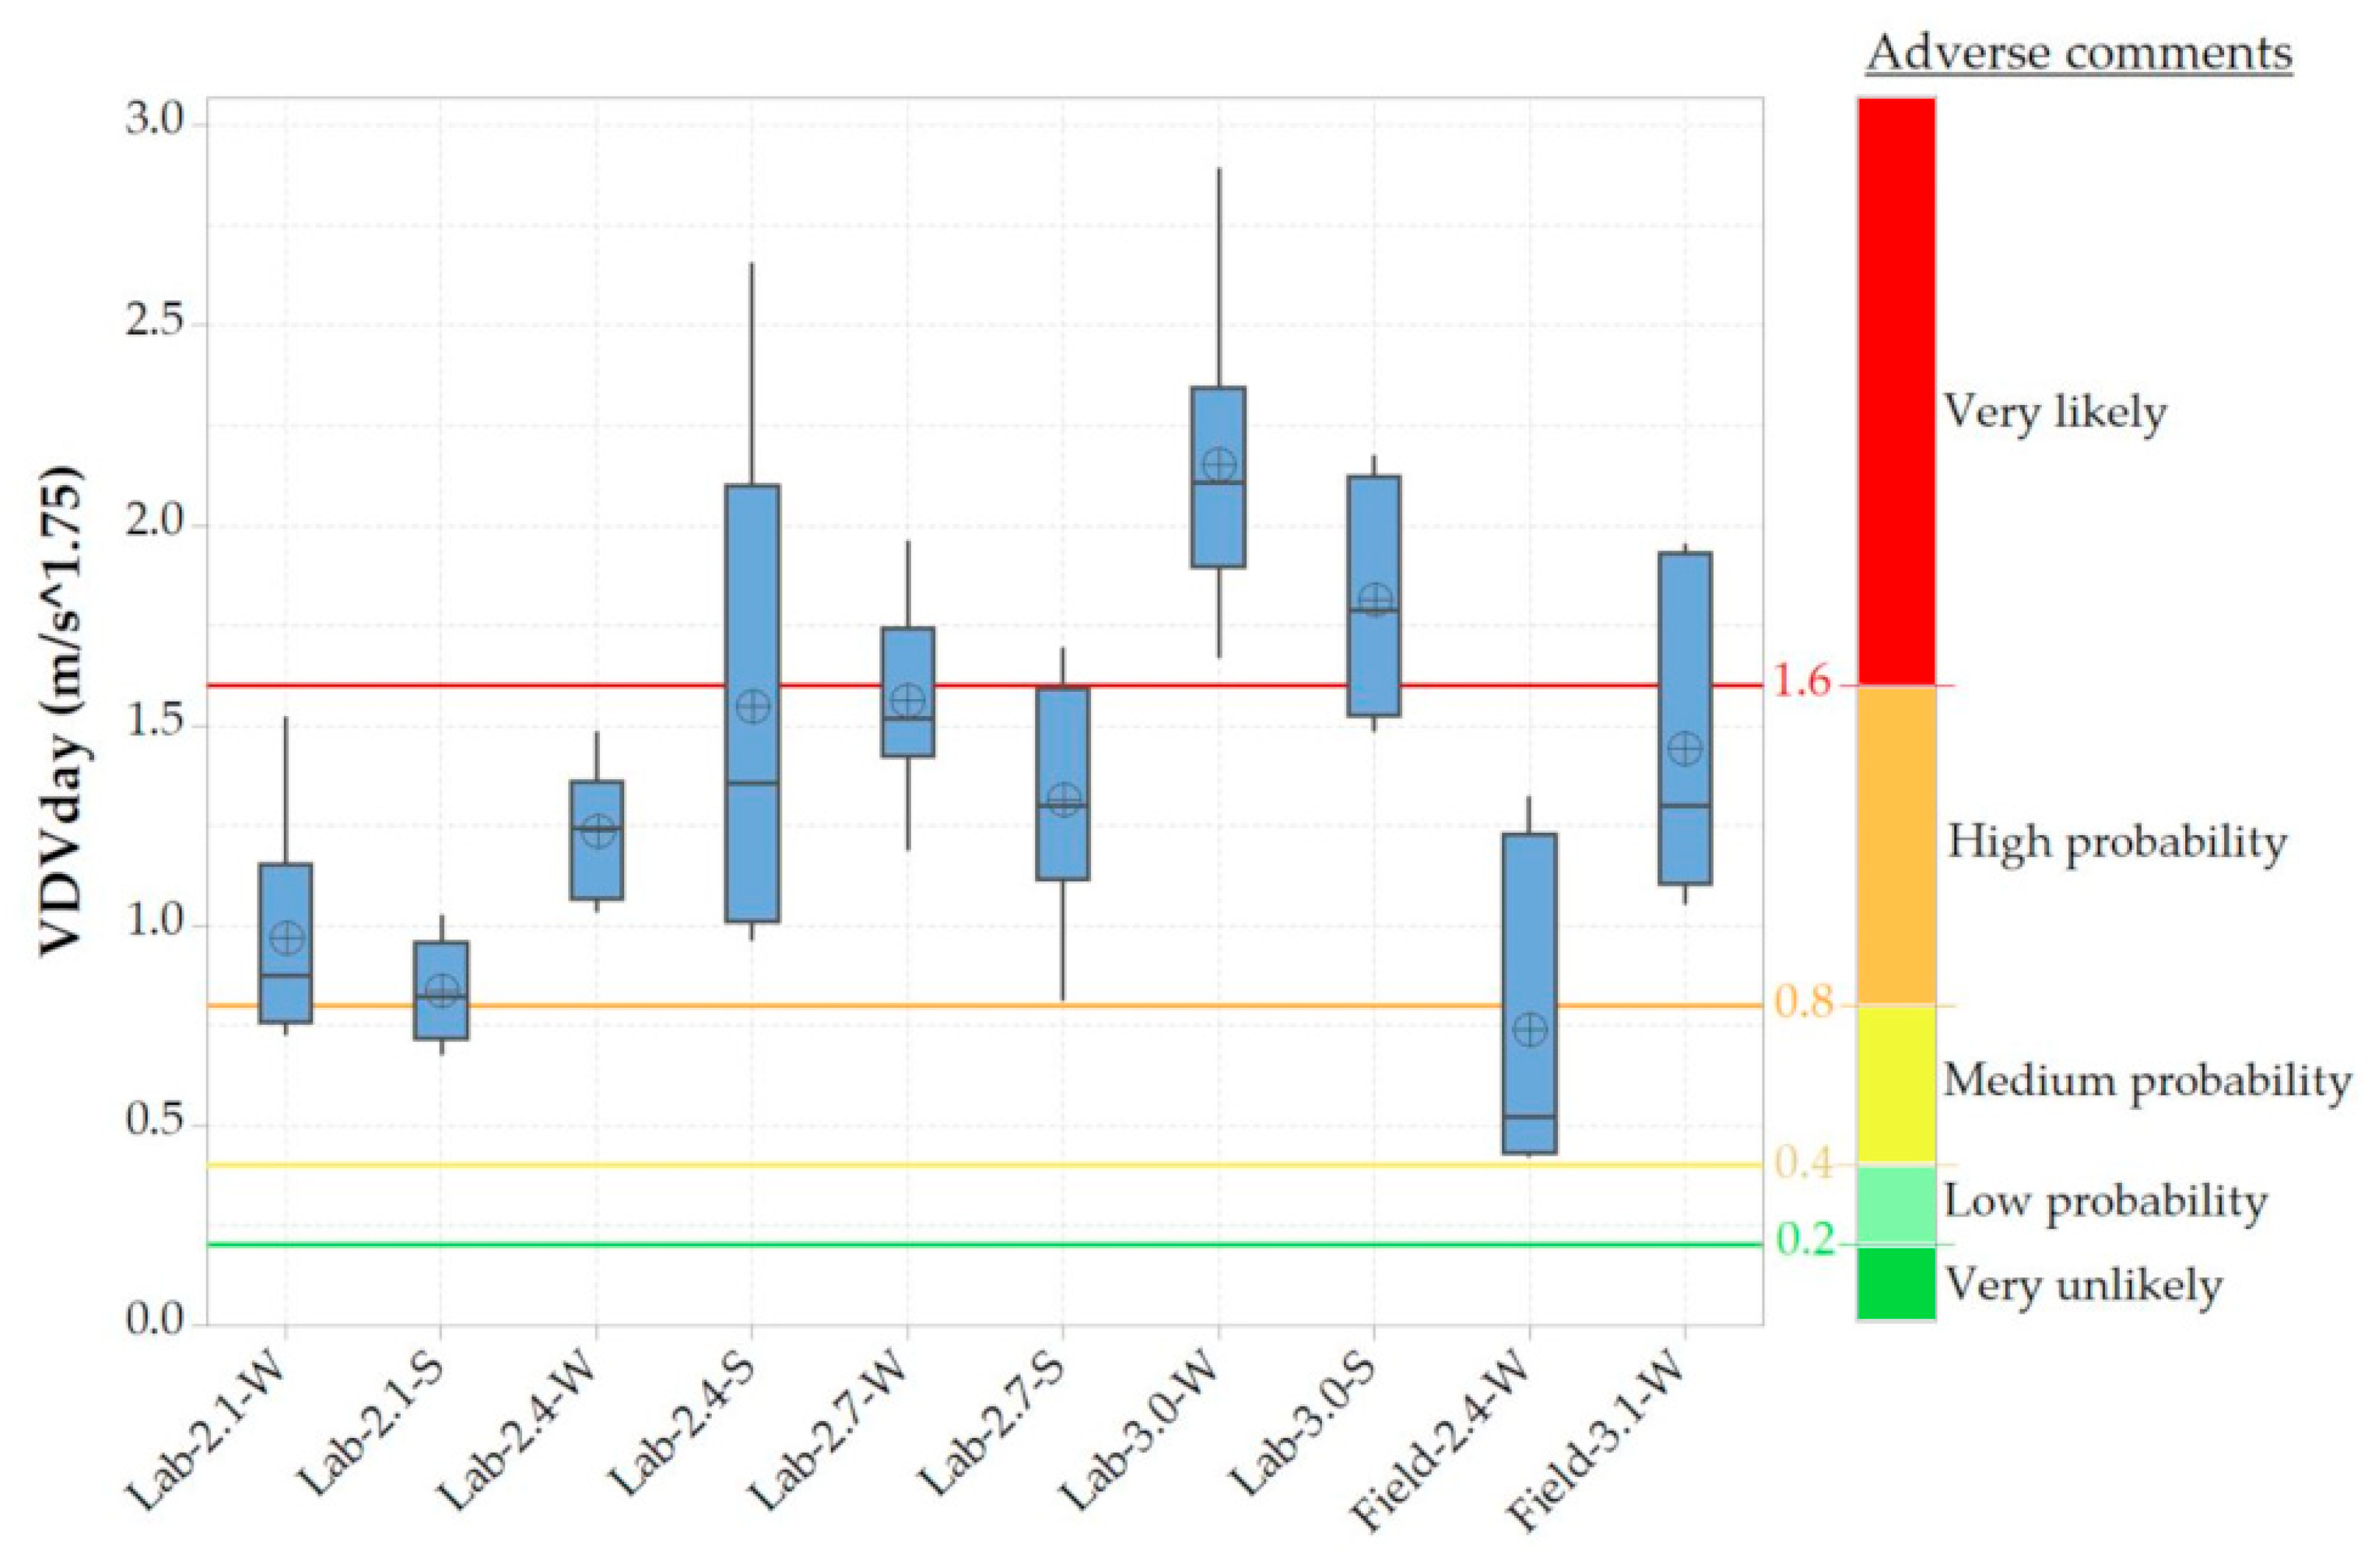
Task: Click the light green Low probability band
Action: [1896, 1204]
